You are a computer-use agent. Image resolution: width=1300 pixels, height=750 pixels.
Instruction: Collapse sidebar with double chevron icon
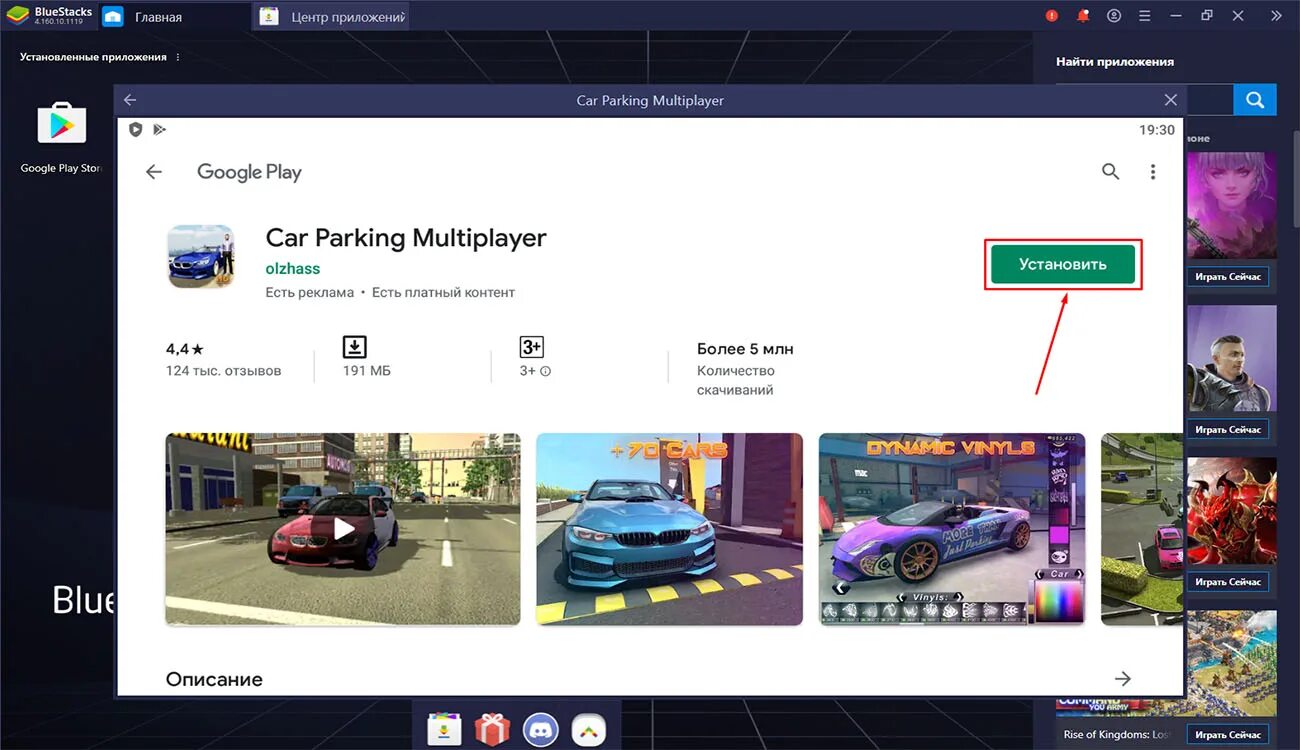coord(1276,16)
